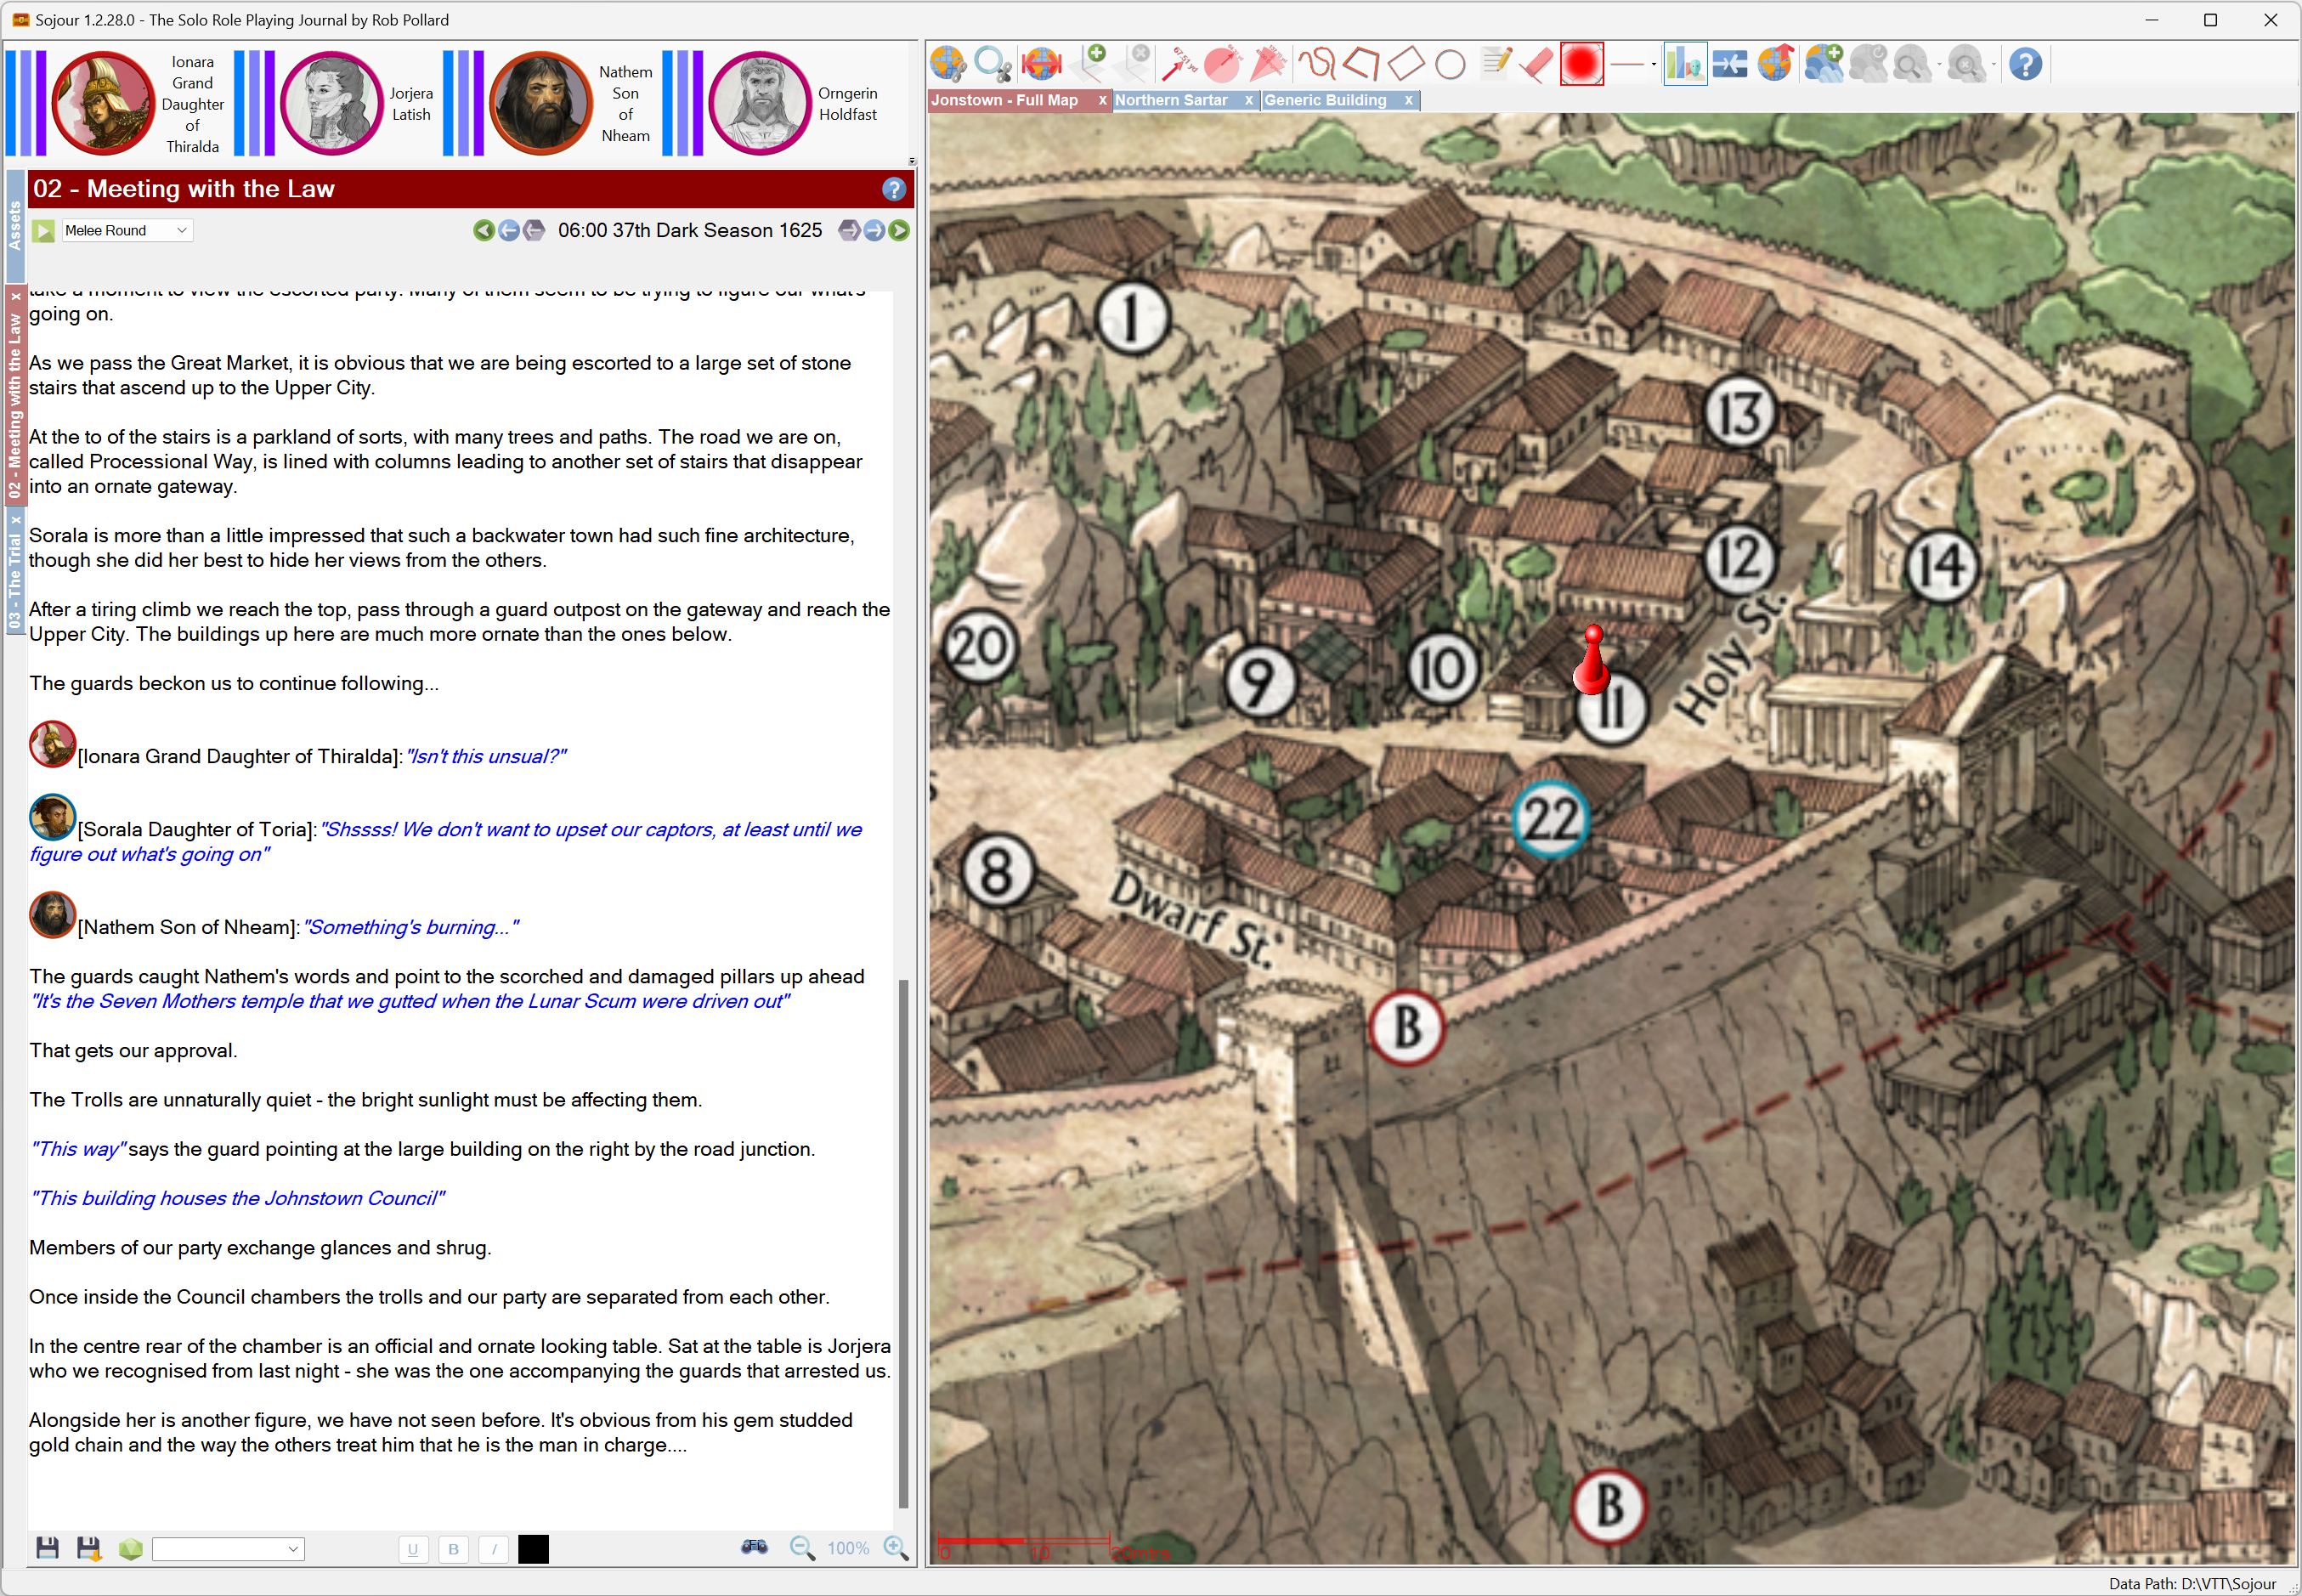The image size is (2302, 1596).
Task: Switch to the Northern Sartar map tab
Action: [1171, 100]
